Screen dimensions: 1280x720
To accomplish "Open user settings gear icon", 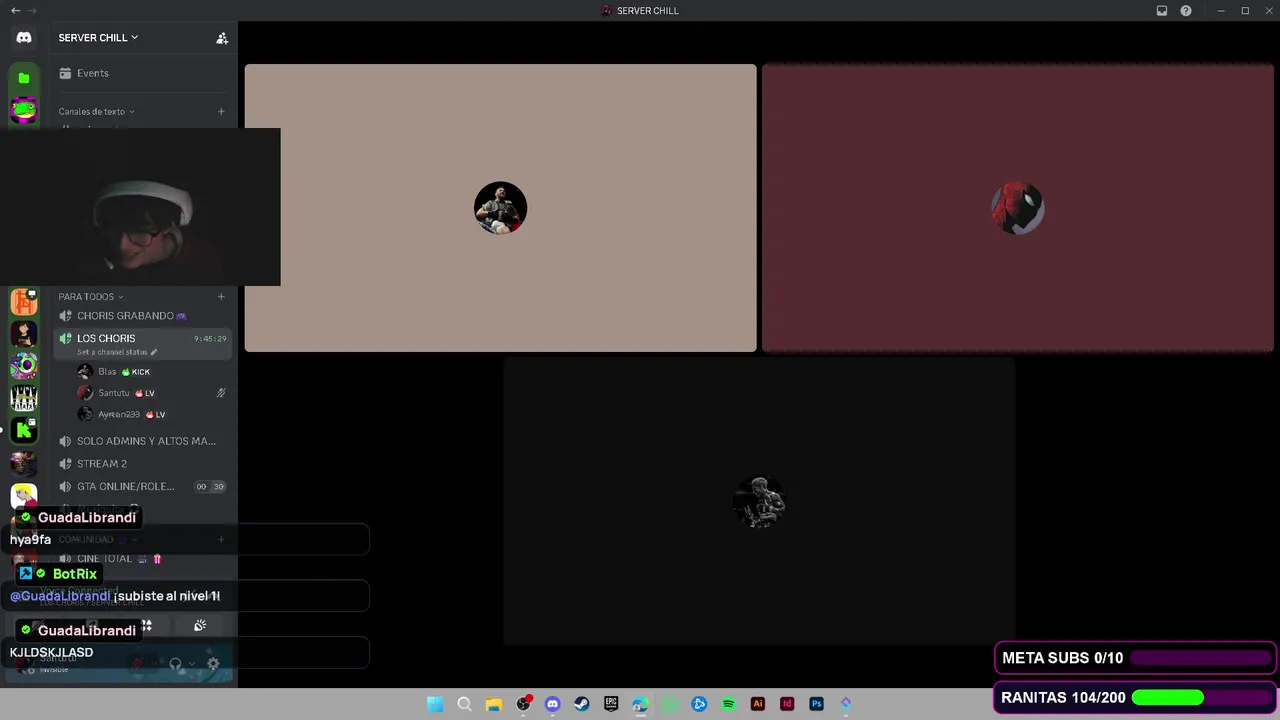I will pyautogui.click(x=212, y=663).
